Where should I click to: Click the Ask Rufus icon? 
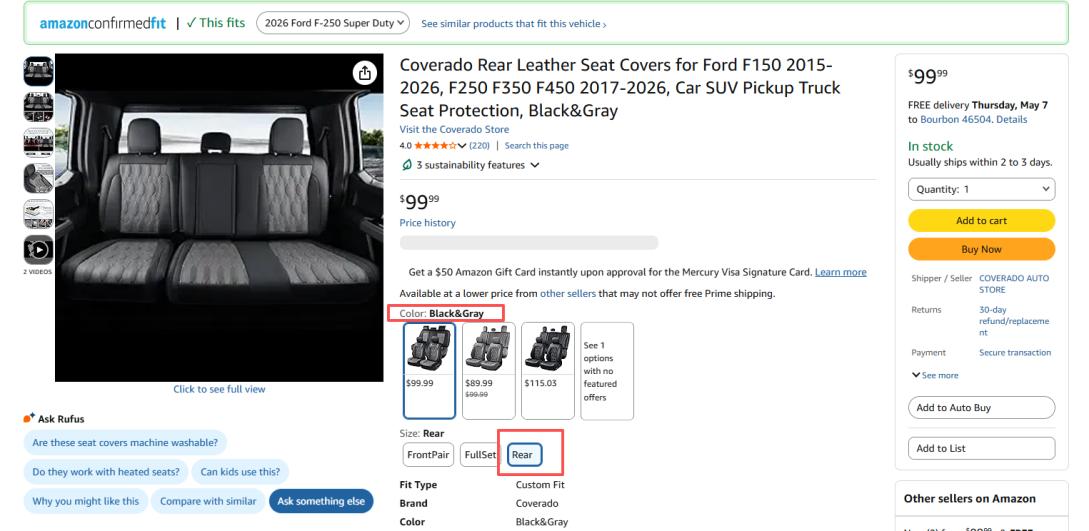pos(29,418)
